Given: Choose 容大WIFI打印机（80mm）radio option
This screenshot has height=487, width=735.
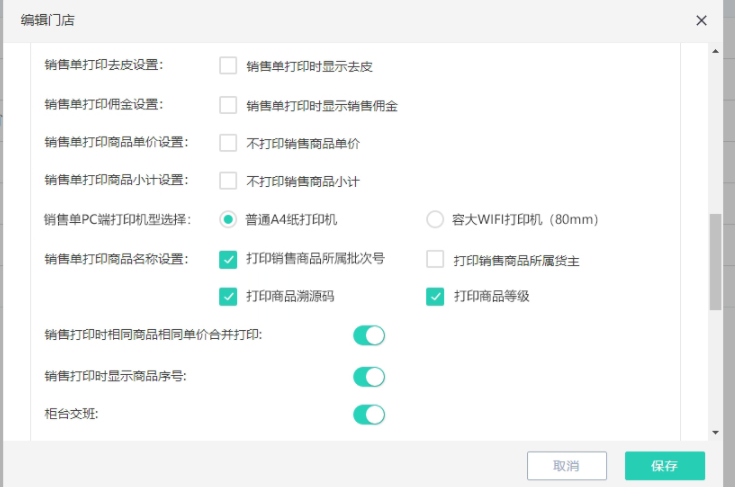Looking at the screenshot, I should pos(435,219).
